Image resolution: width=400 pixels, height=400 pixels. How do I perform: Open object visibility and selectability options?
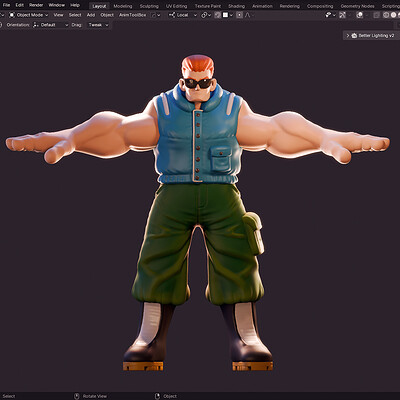point(330,15)
